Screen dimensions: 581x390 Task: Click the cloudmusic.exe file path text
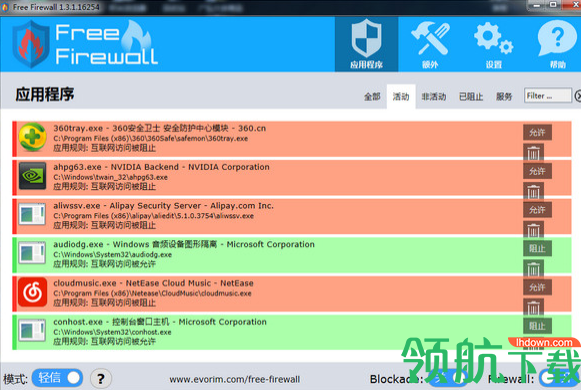point(152,293)
